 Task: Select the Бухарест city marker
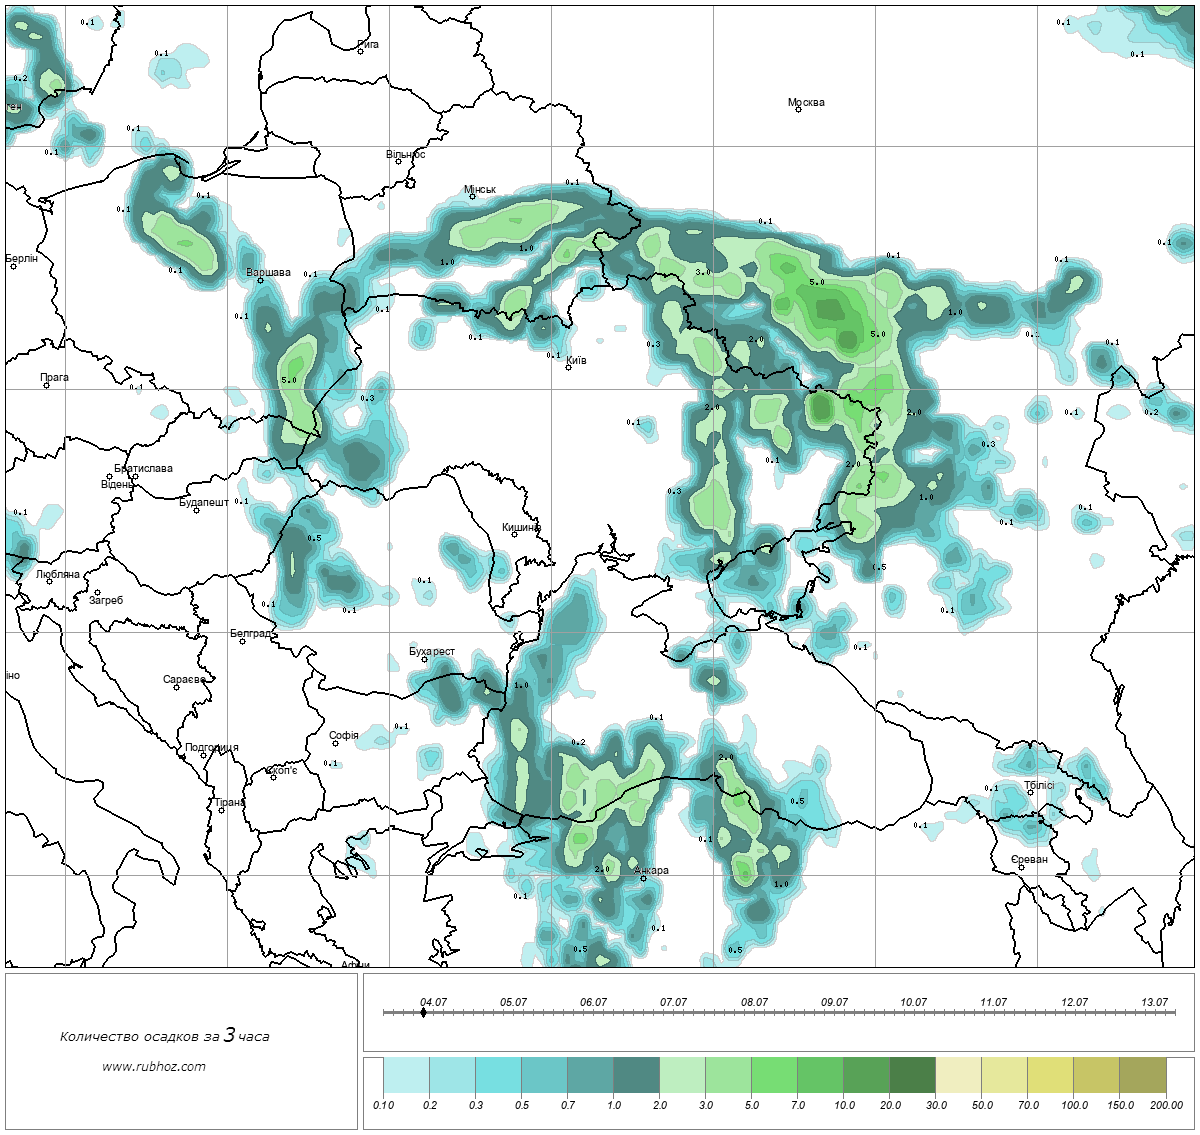(424, 660)
